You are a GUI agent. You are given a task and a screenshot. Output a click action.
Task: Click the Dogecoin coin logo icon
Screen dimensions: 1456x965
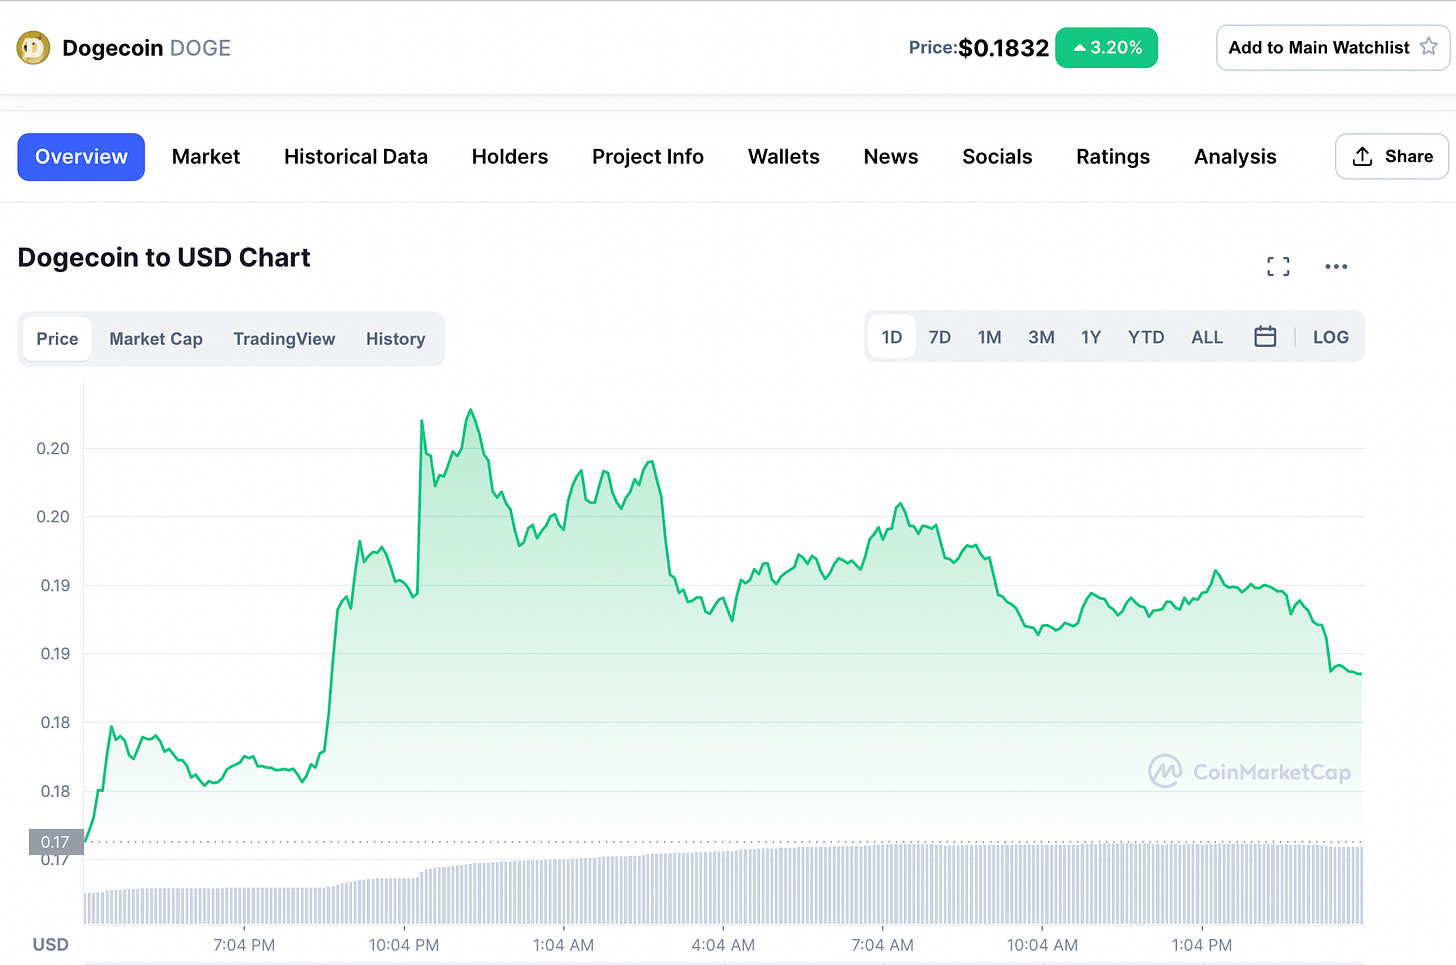pyautogui.click(x=33, y=48)
